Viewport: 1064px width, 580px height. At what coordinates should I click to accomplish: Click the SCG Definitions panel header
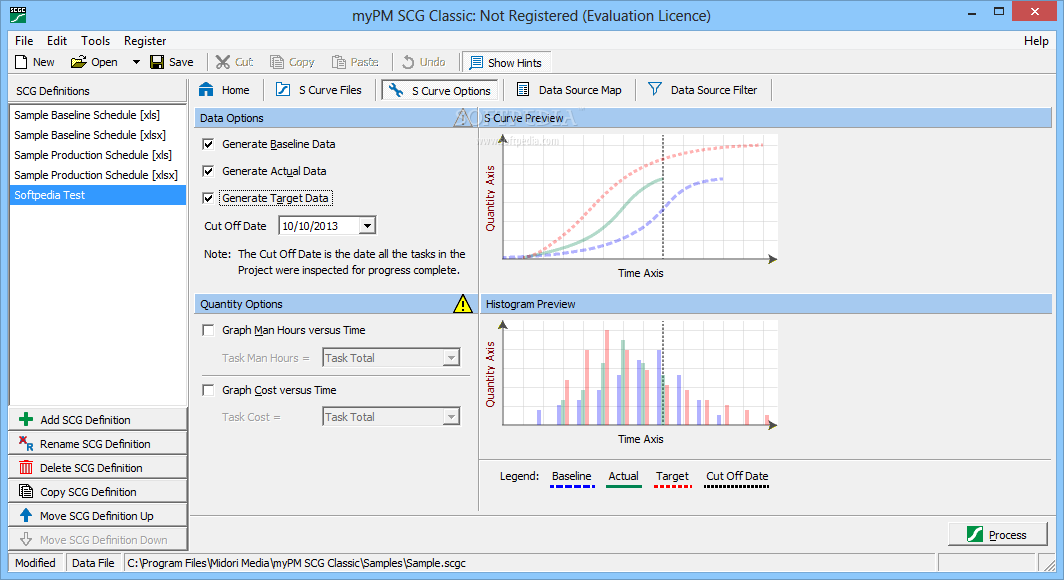(98, 90)
